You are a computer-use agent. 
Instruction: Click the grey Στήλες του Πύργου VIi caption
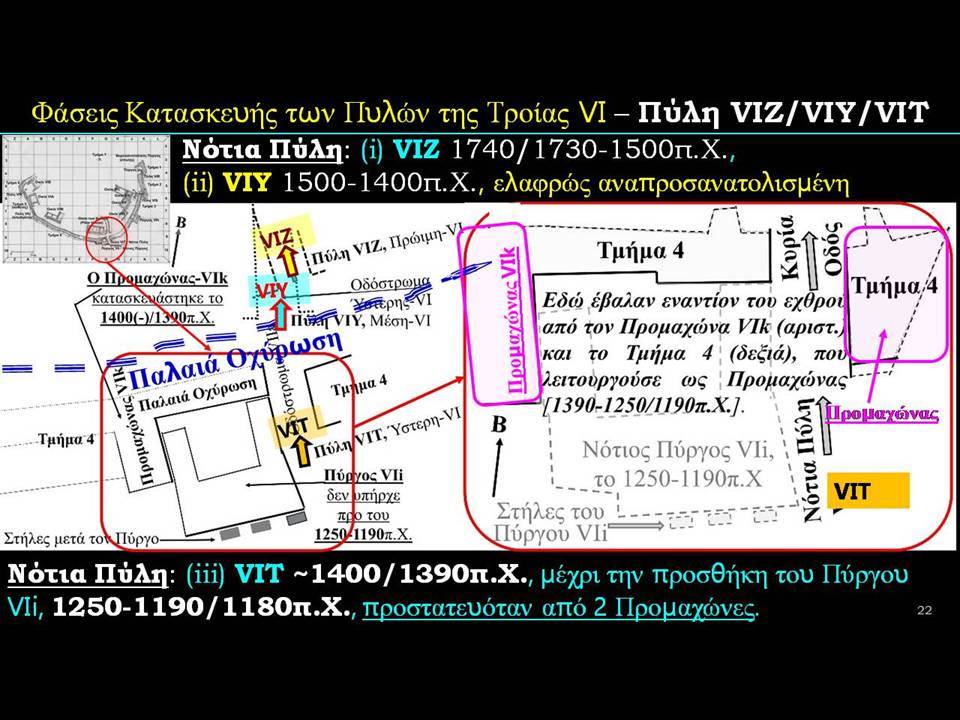coord(550,522)
